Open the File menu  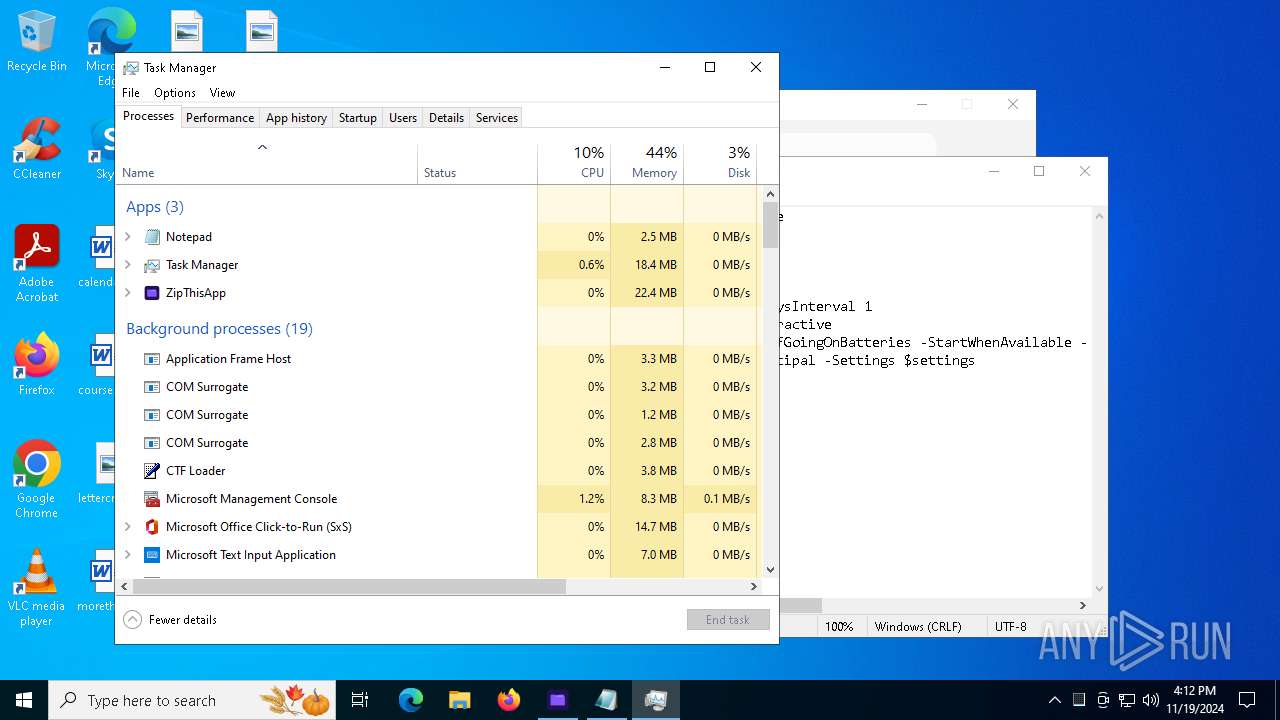coord(131,93)
